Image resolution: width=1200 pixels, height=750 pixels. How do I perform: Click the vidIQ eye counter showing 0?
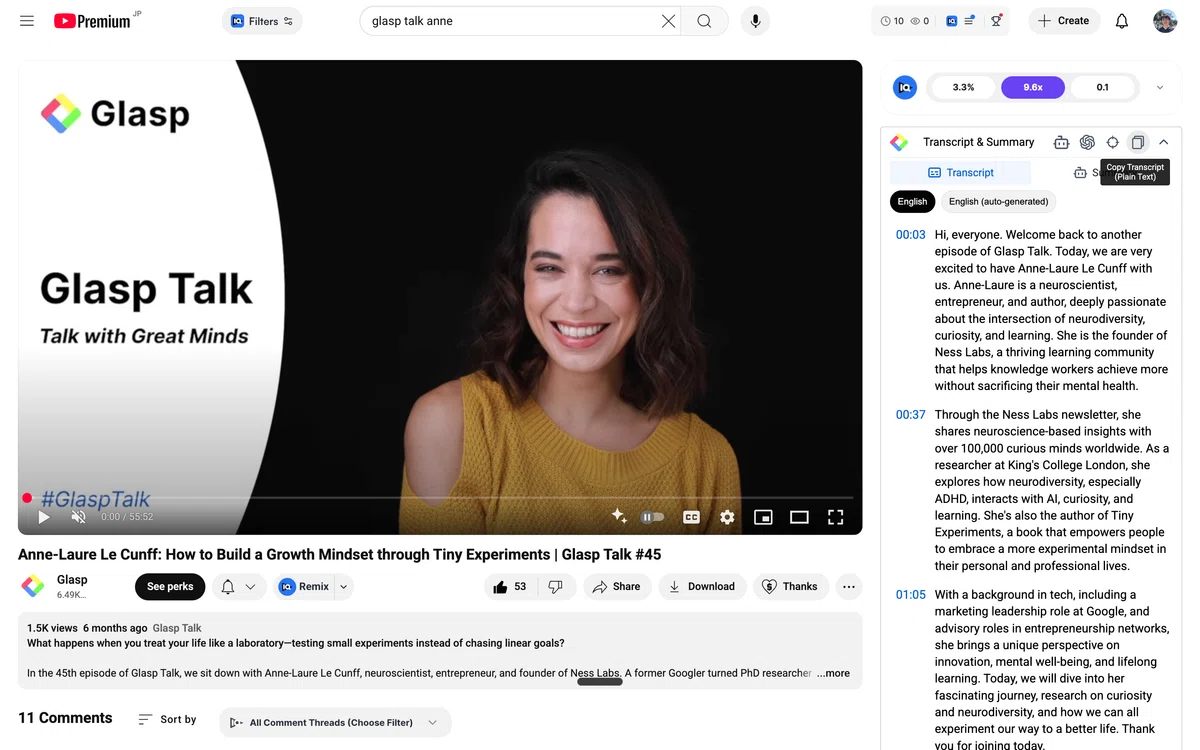click(x=920, y=21)
